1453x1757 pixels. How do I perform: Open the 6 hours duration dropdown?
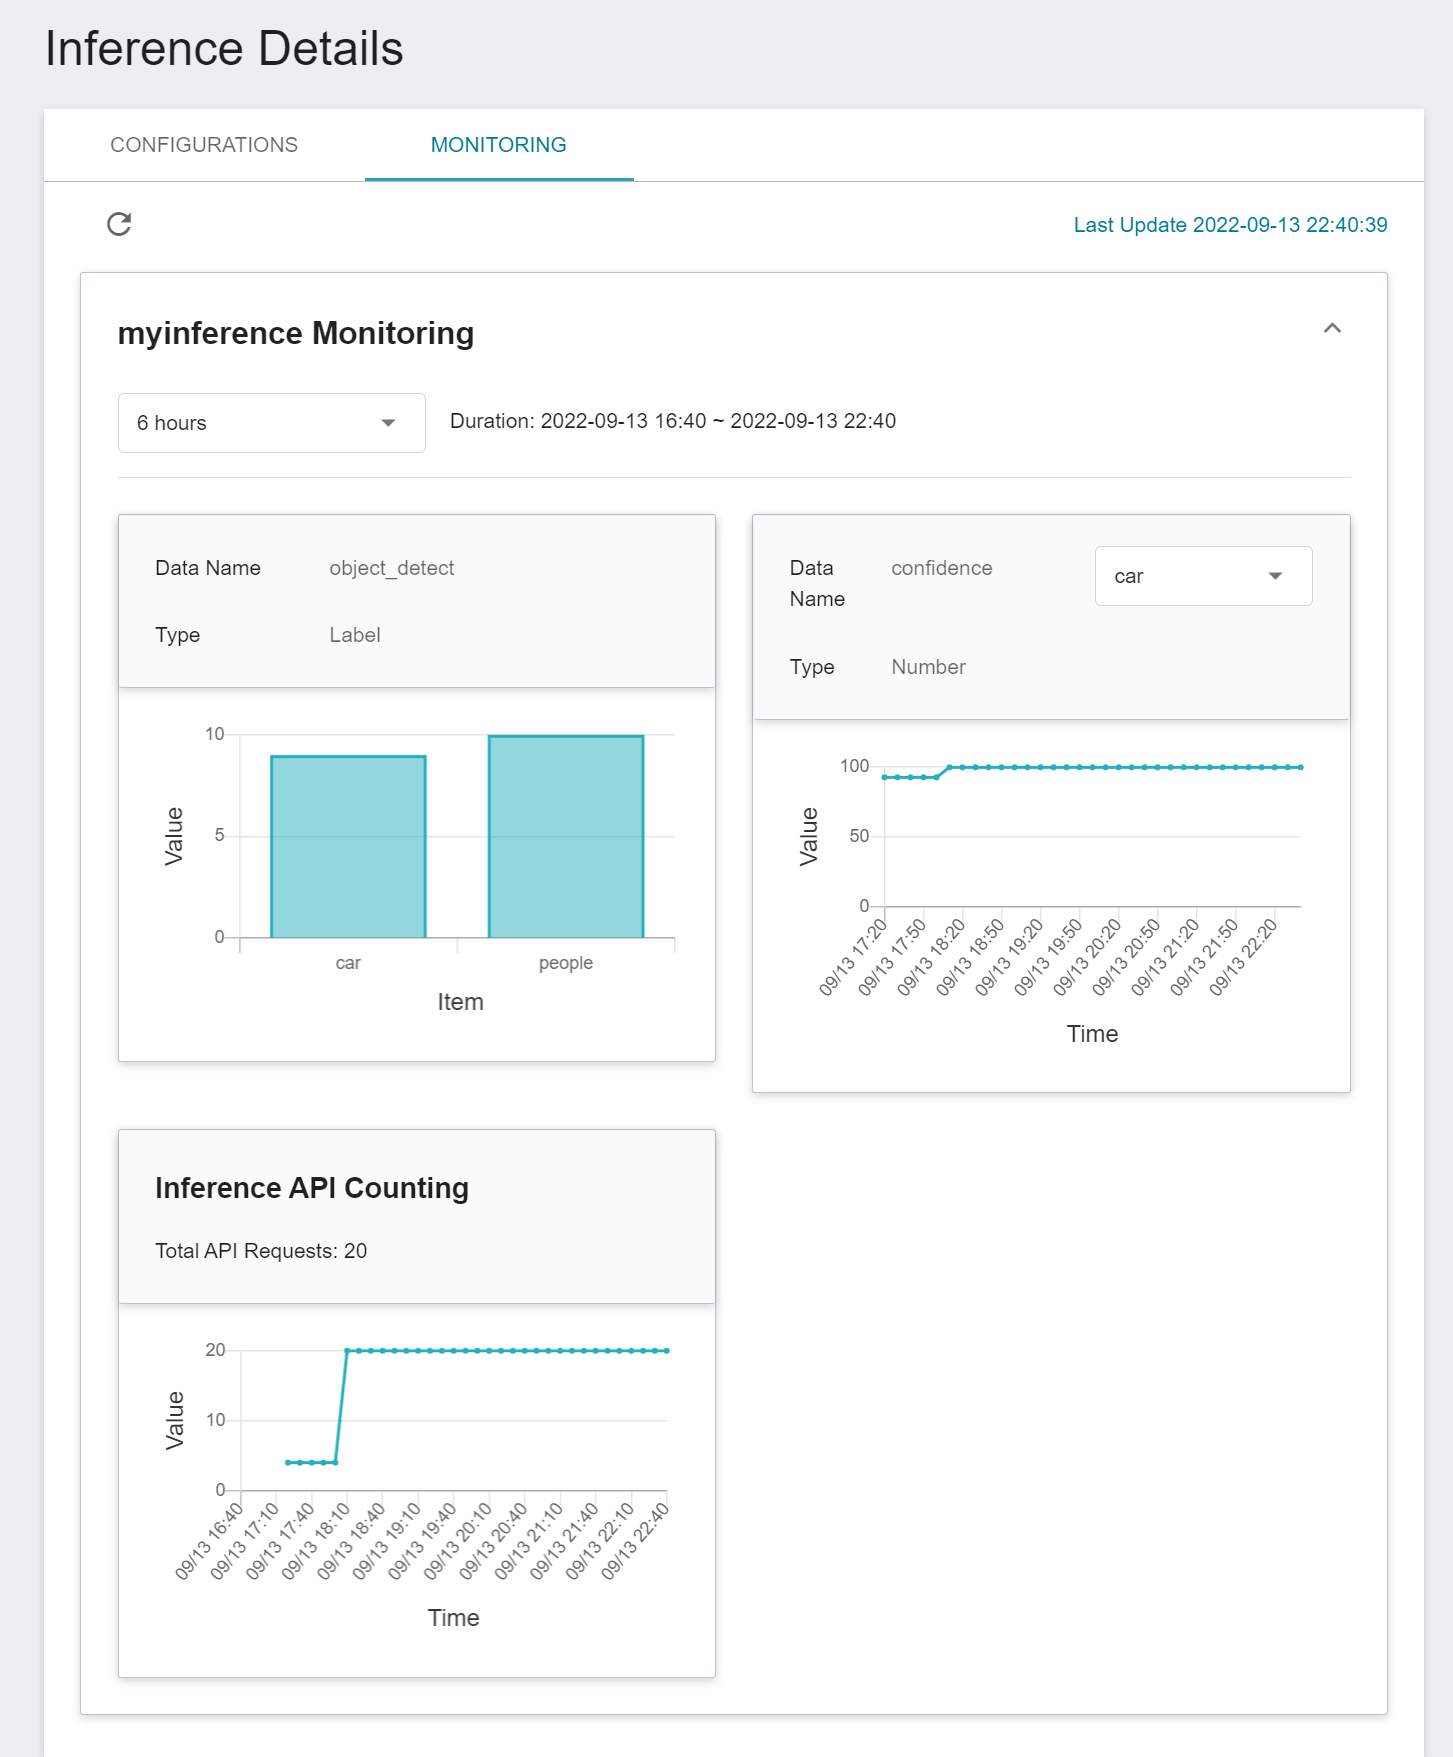272,423
